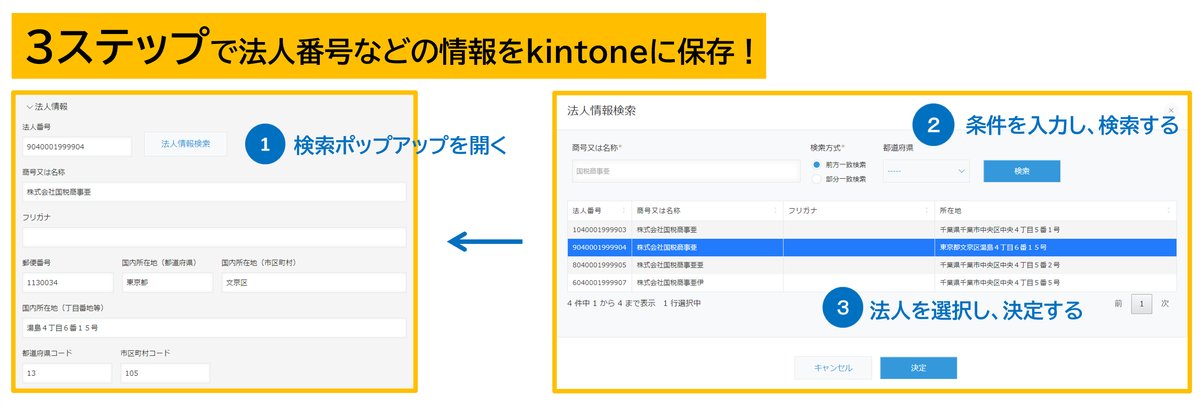This screenshot has height=409, width=1200.
Task: Click company name 株式会社国税商事亜亜
Action: point(671,265)
